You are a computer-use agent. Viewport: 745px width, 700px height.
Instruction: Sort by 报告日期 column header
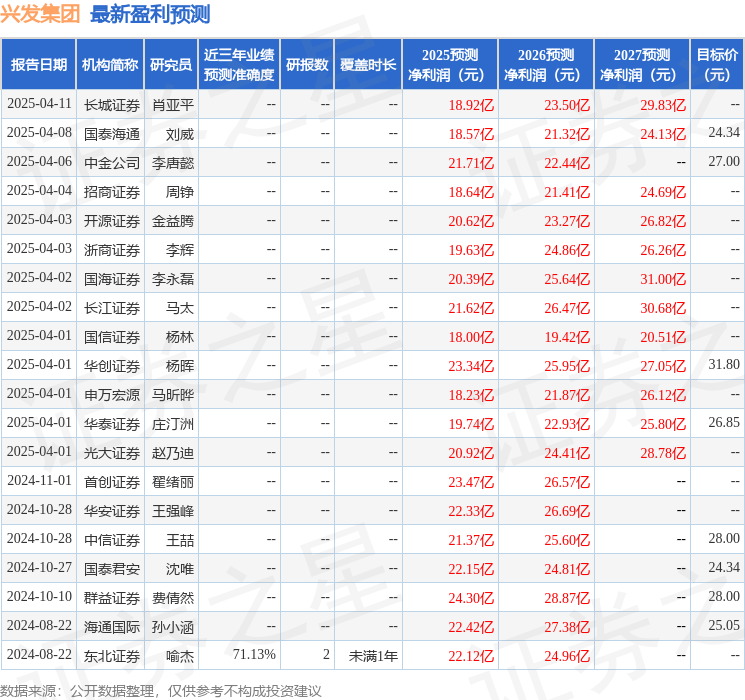pyautogui.click(x=39, y=65)
